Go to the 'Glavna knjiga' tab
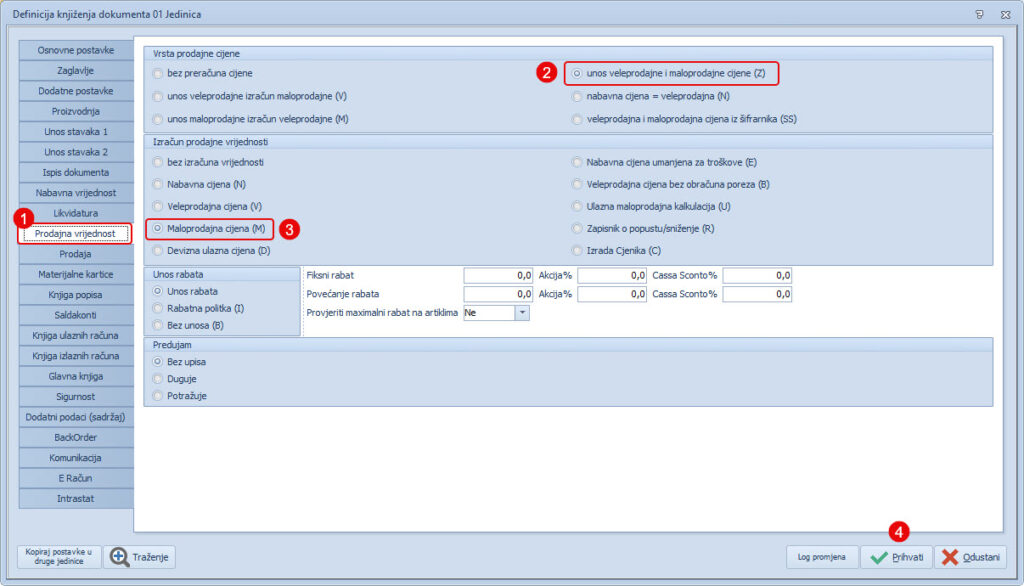 [76, 376]
